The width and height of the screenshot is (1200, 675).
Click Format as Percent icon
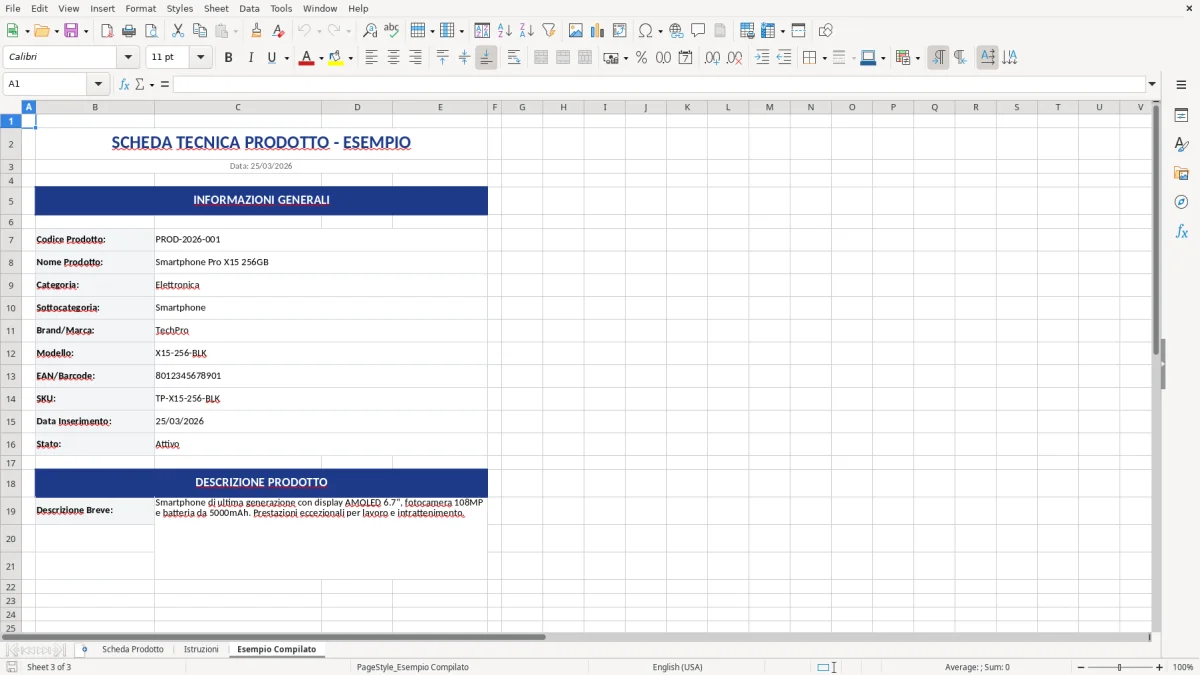(641, 58)
